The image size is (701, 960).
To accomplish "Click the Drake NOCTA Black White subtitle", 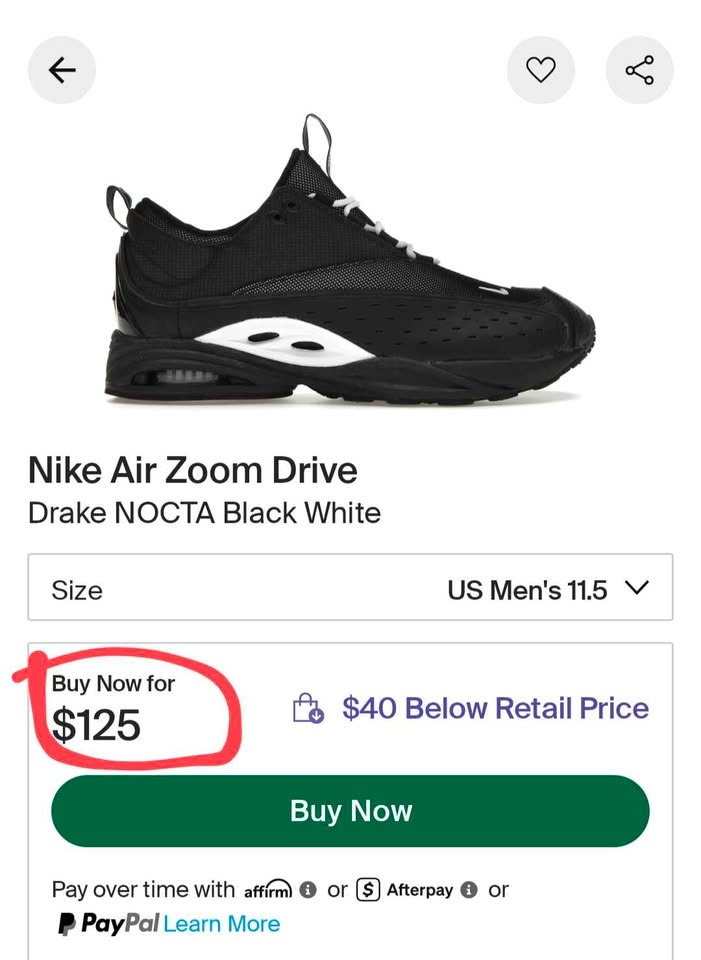I will point(204,513).
